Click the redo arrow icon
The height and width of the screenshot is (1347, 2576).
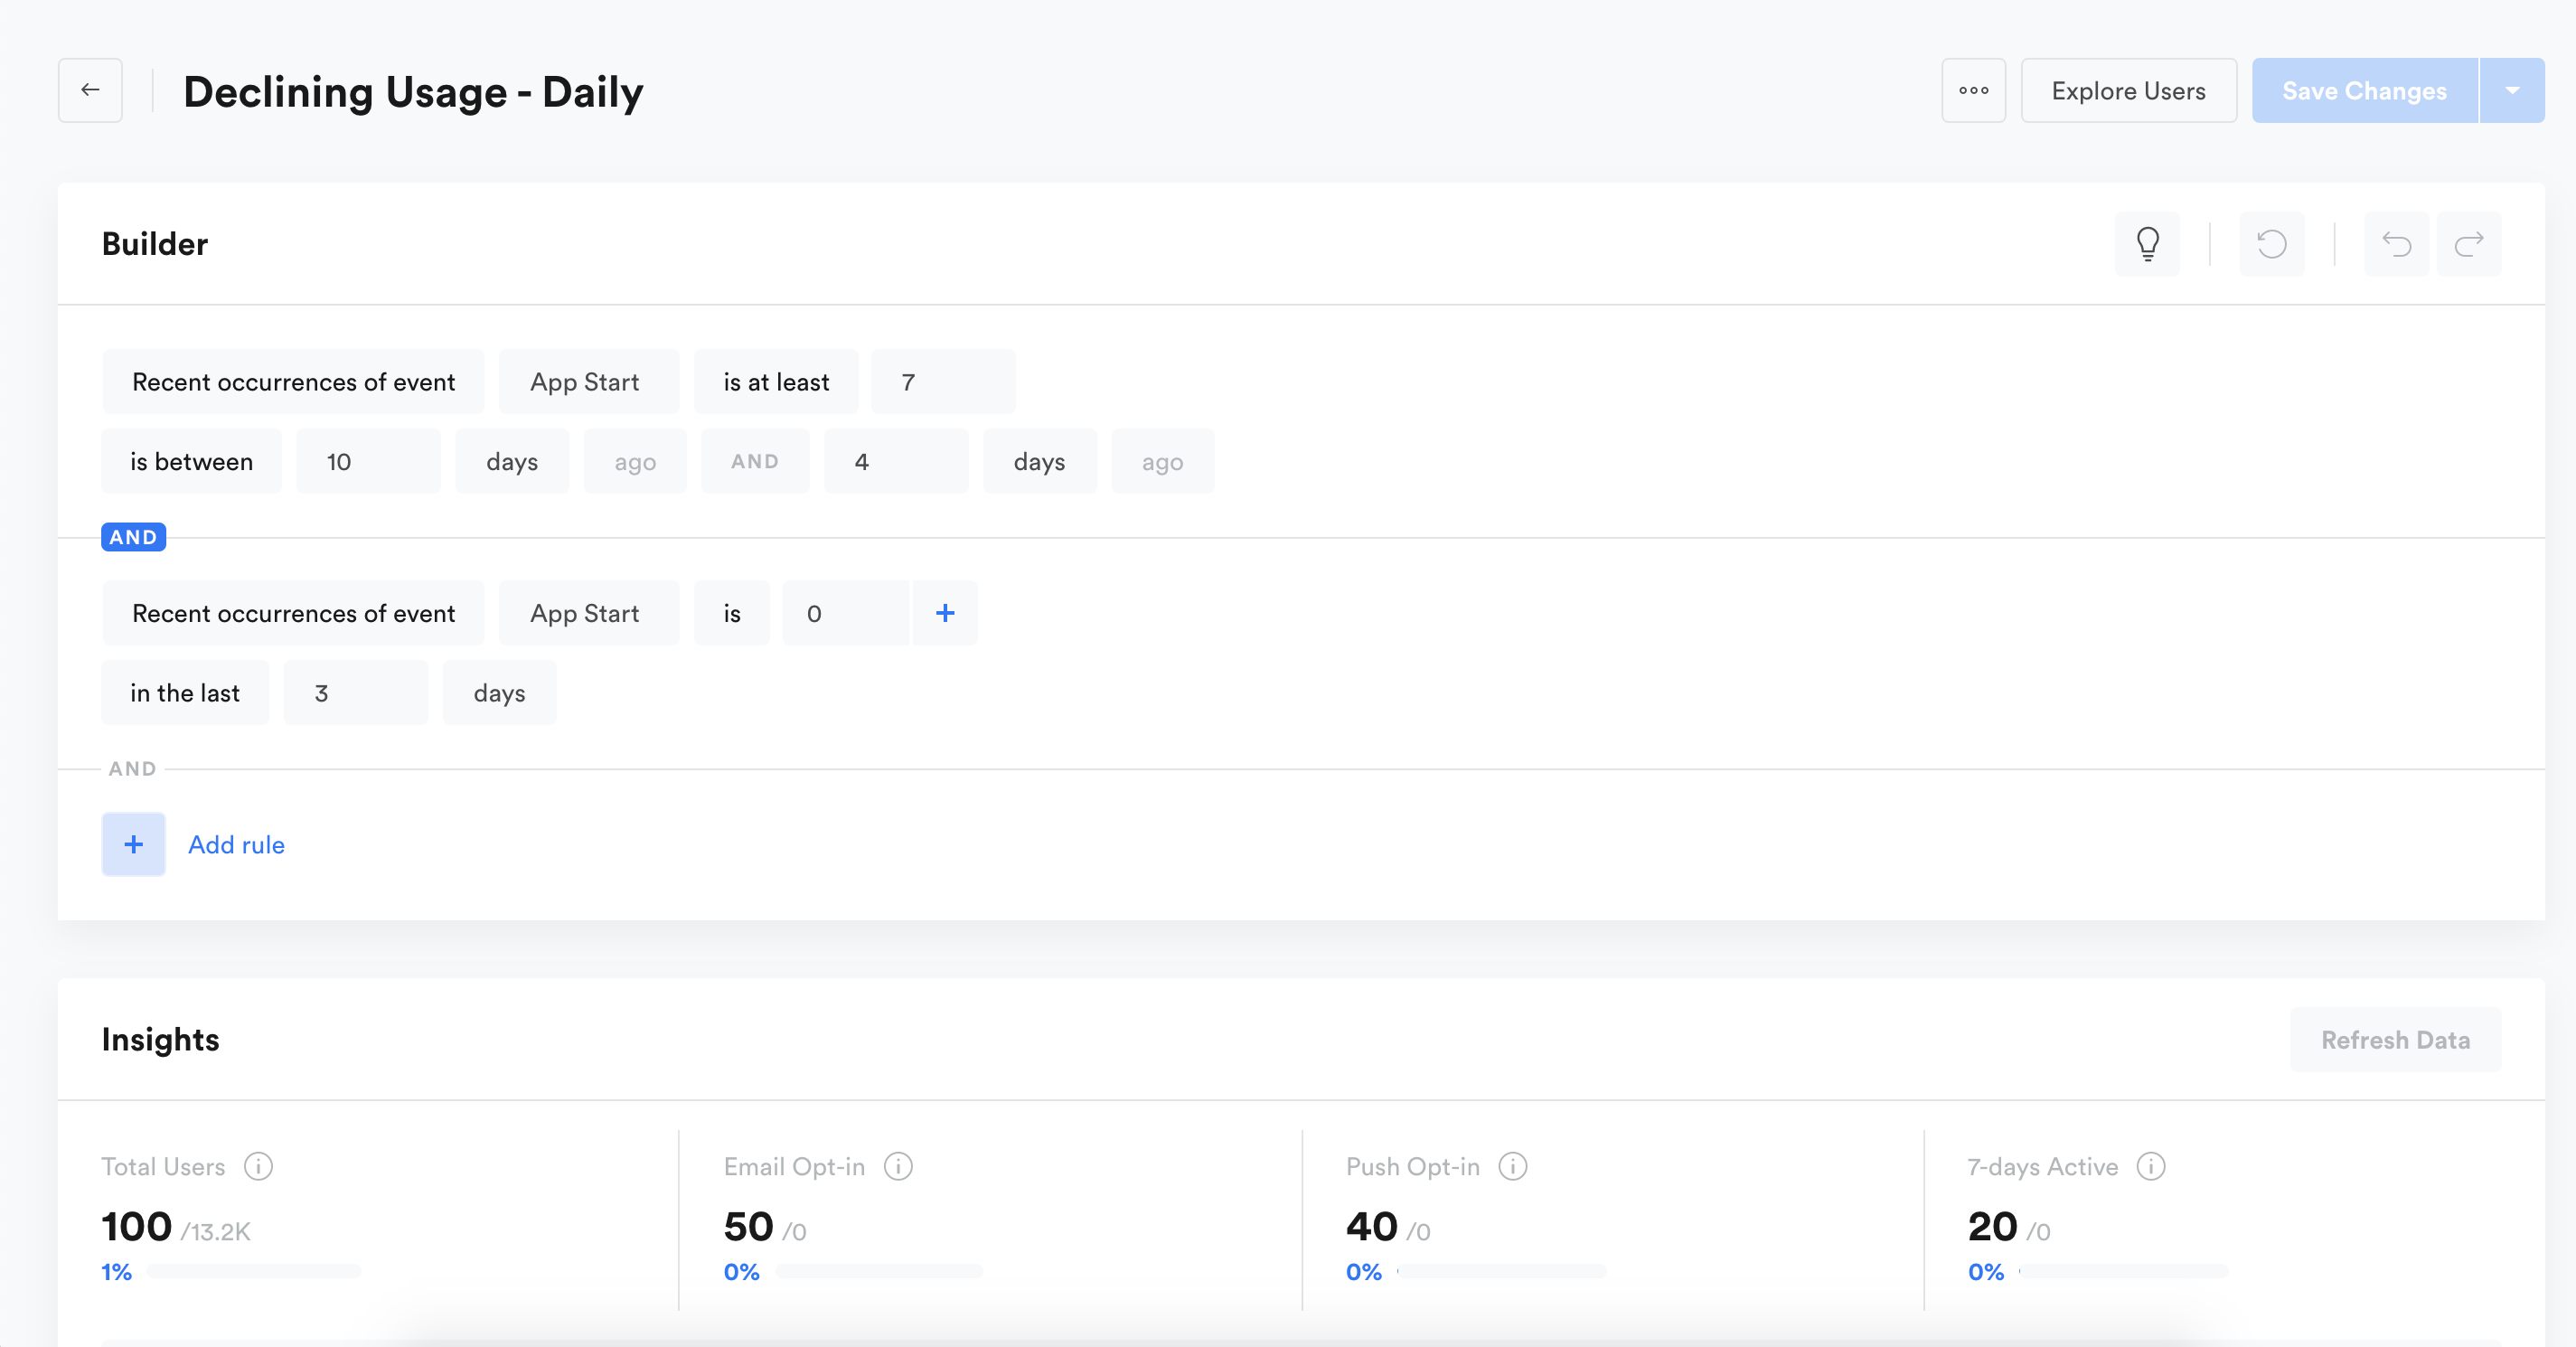pos(2468,244)
